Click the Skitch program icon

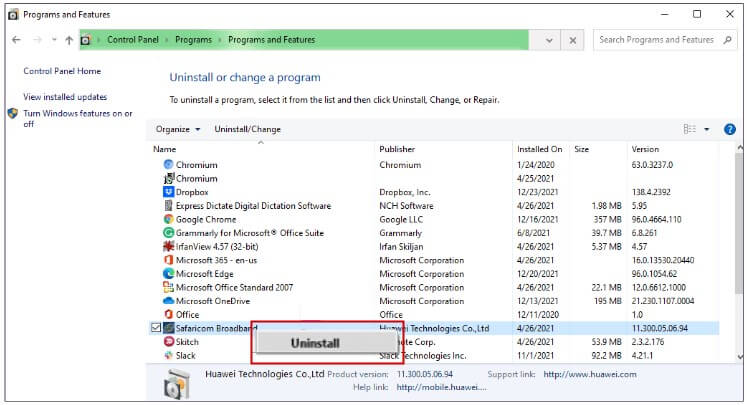(168, 342)
